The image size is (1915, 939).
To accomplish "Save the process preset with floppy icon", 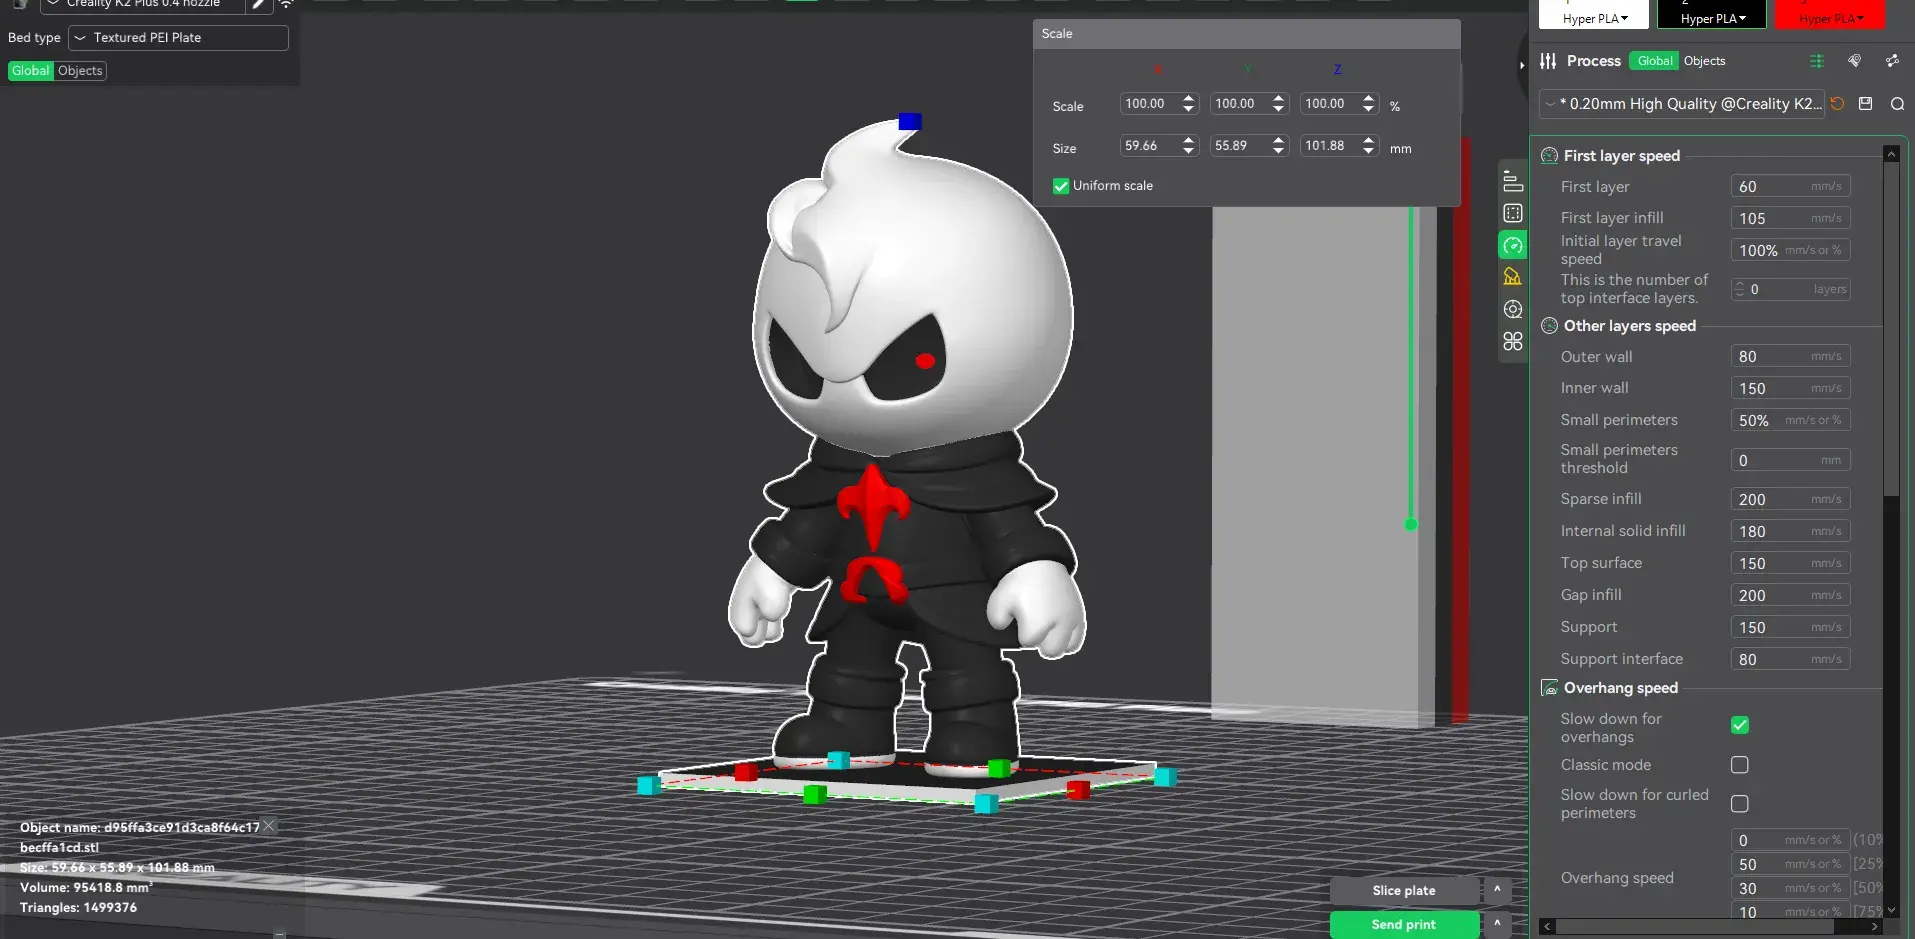I will 1865,104.
